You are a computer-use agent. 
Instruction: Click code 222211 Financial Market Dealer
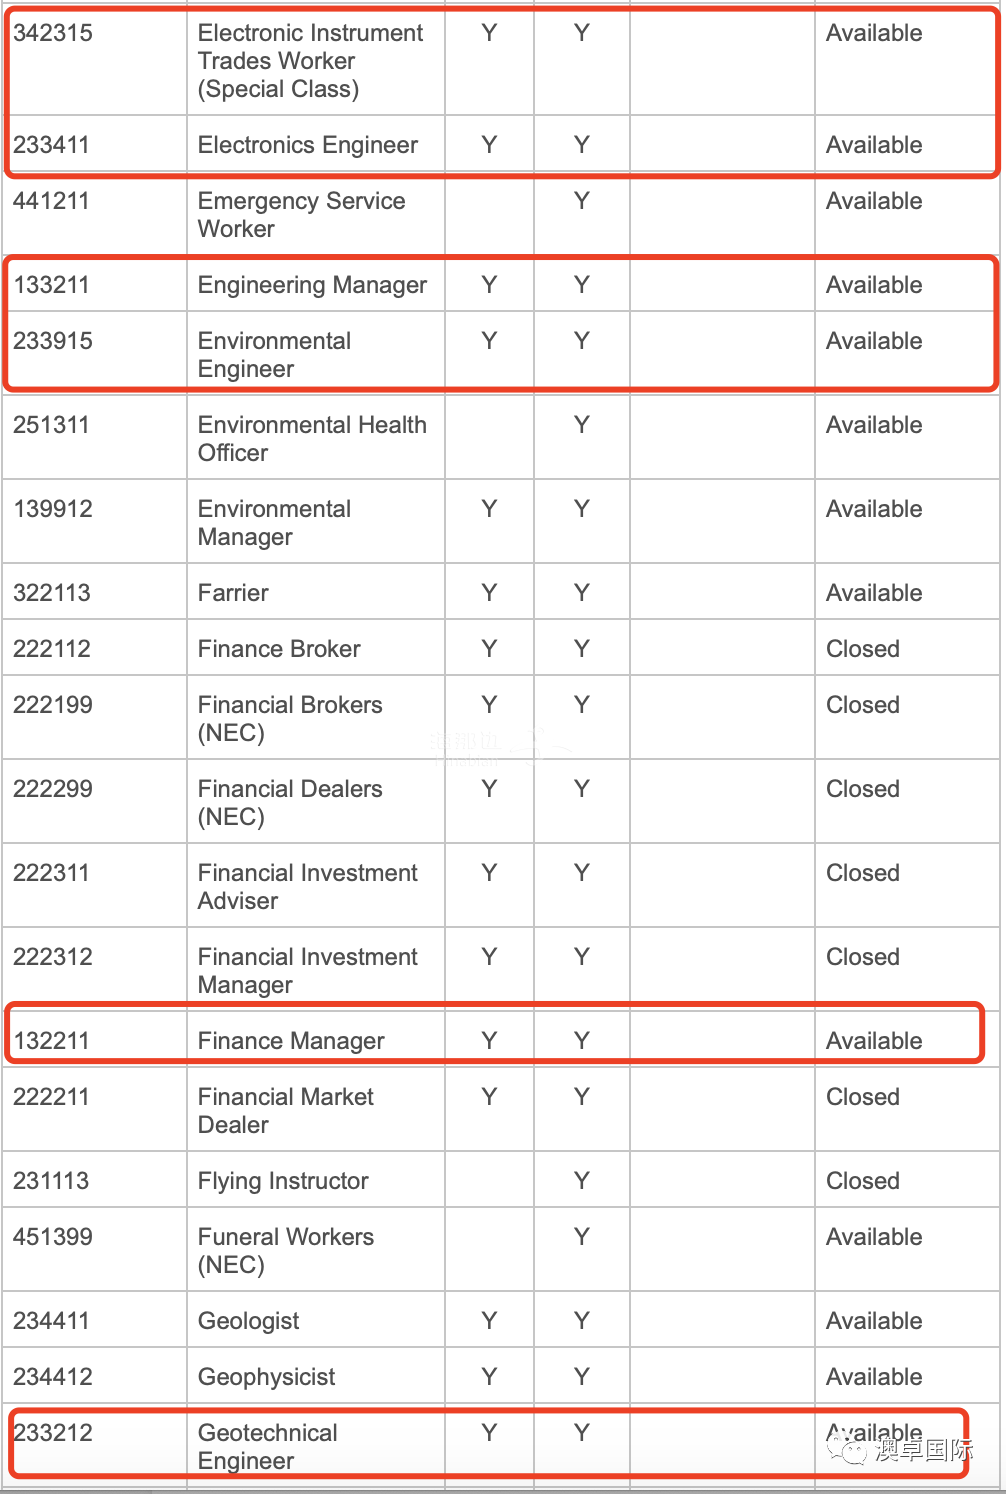tap(52, 1097)
